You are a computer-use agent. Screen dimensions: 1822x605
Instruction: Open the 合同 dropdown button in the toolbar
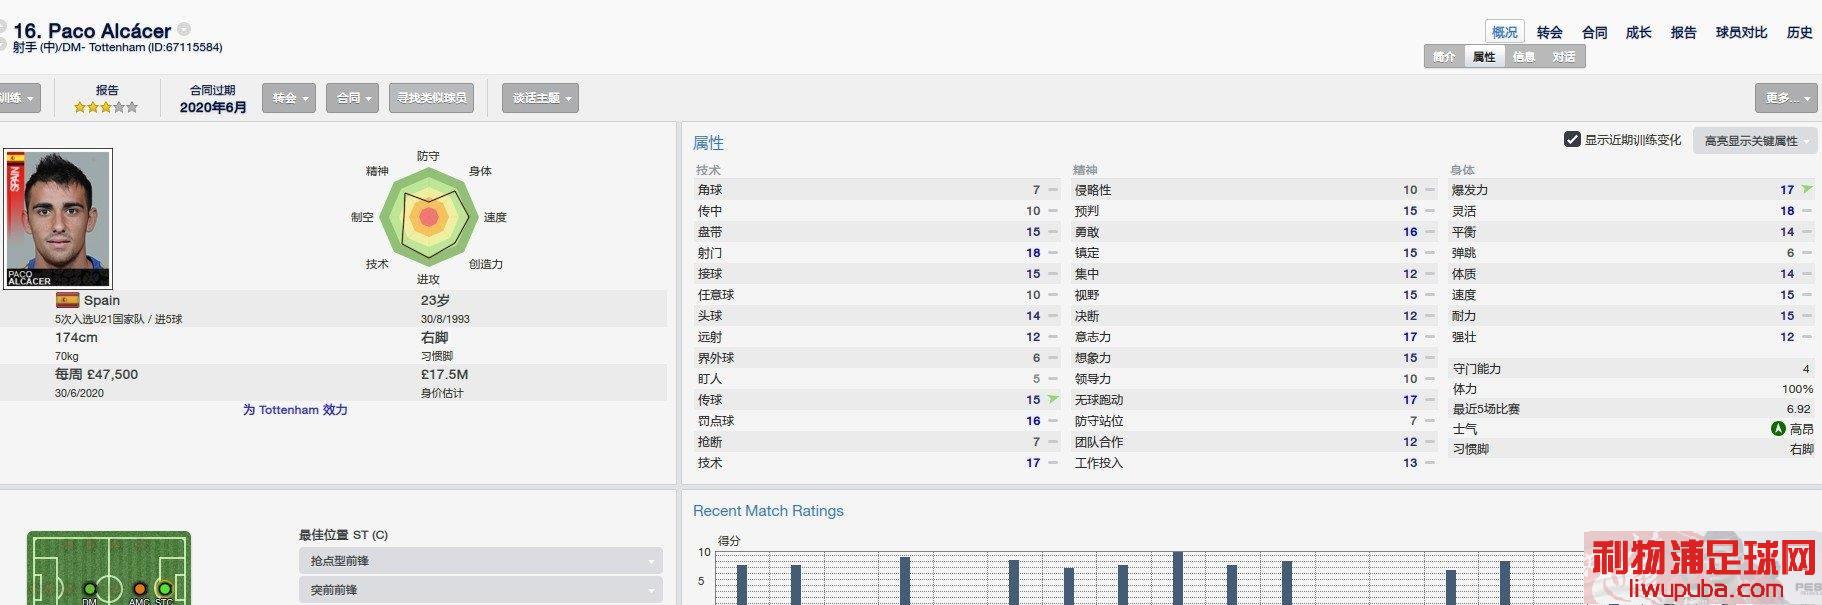(352, 98)
